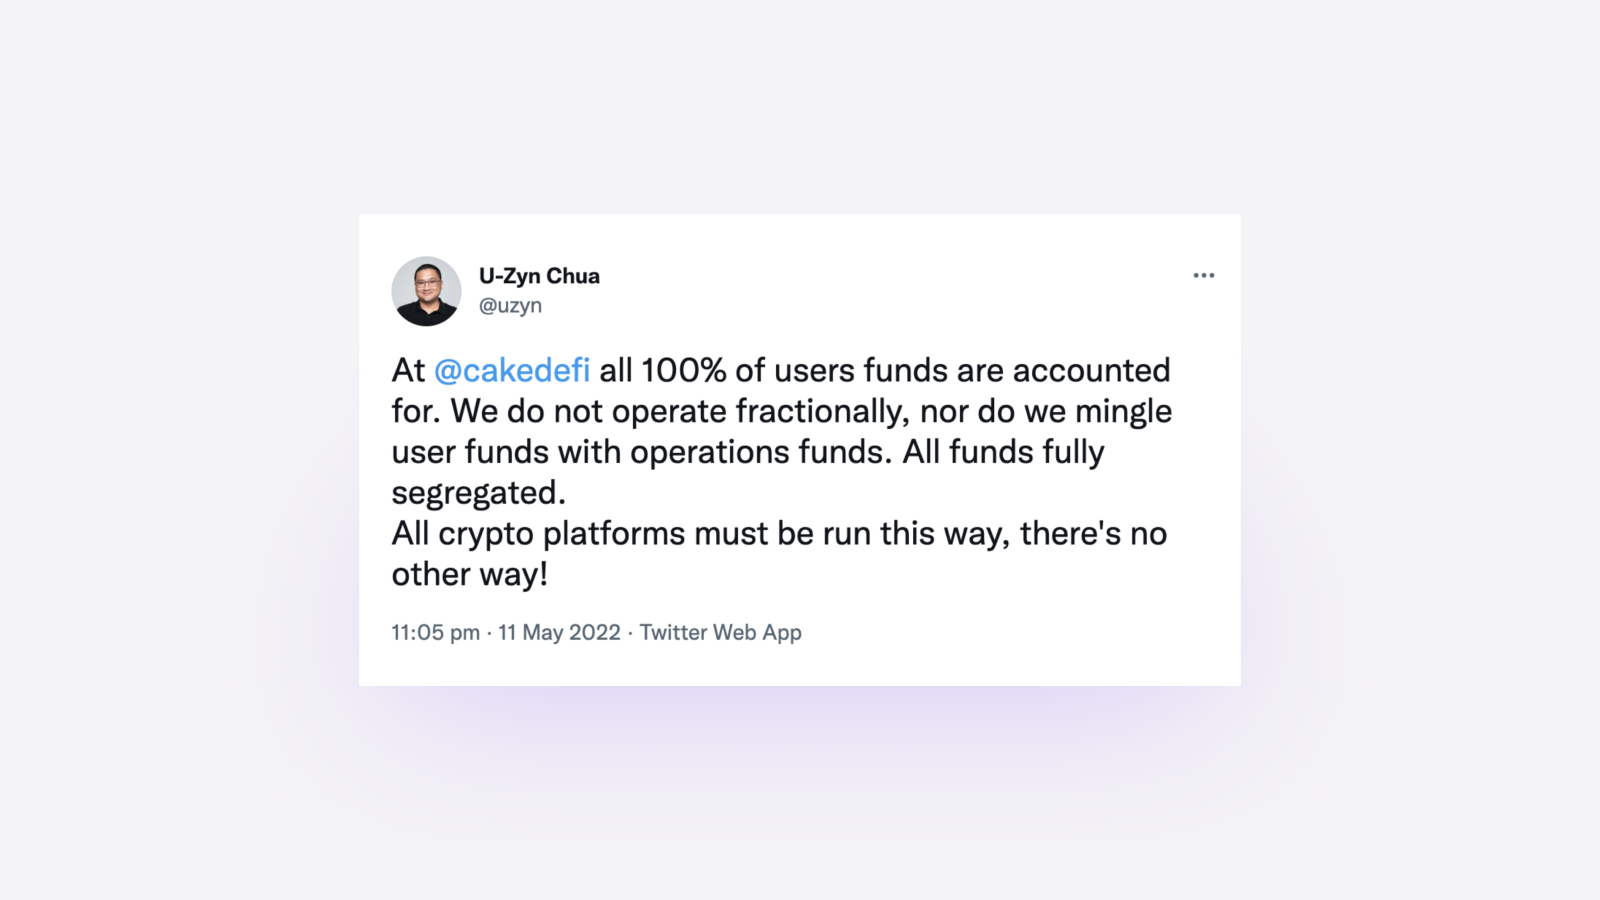Click the phrase "operations funds." in the tweet

[x=760, y=452]
